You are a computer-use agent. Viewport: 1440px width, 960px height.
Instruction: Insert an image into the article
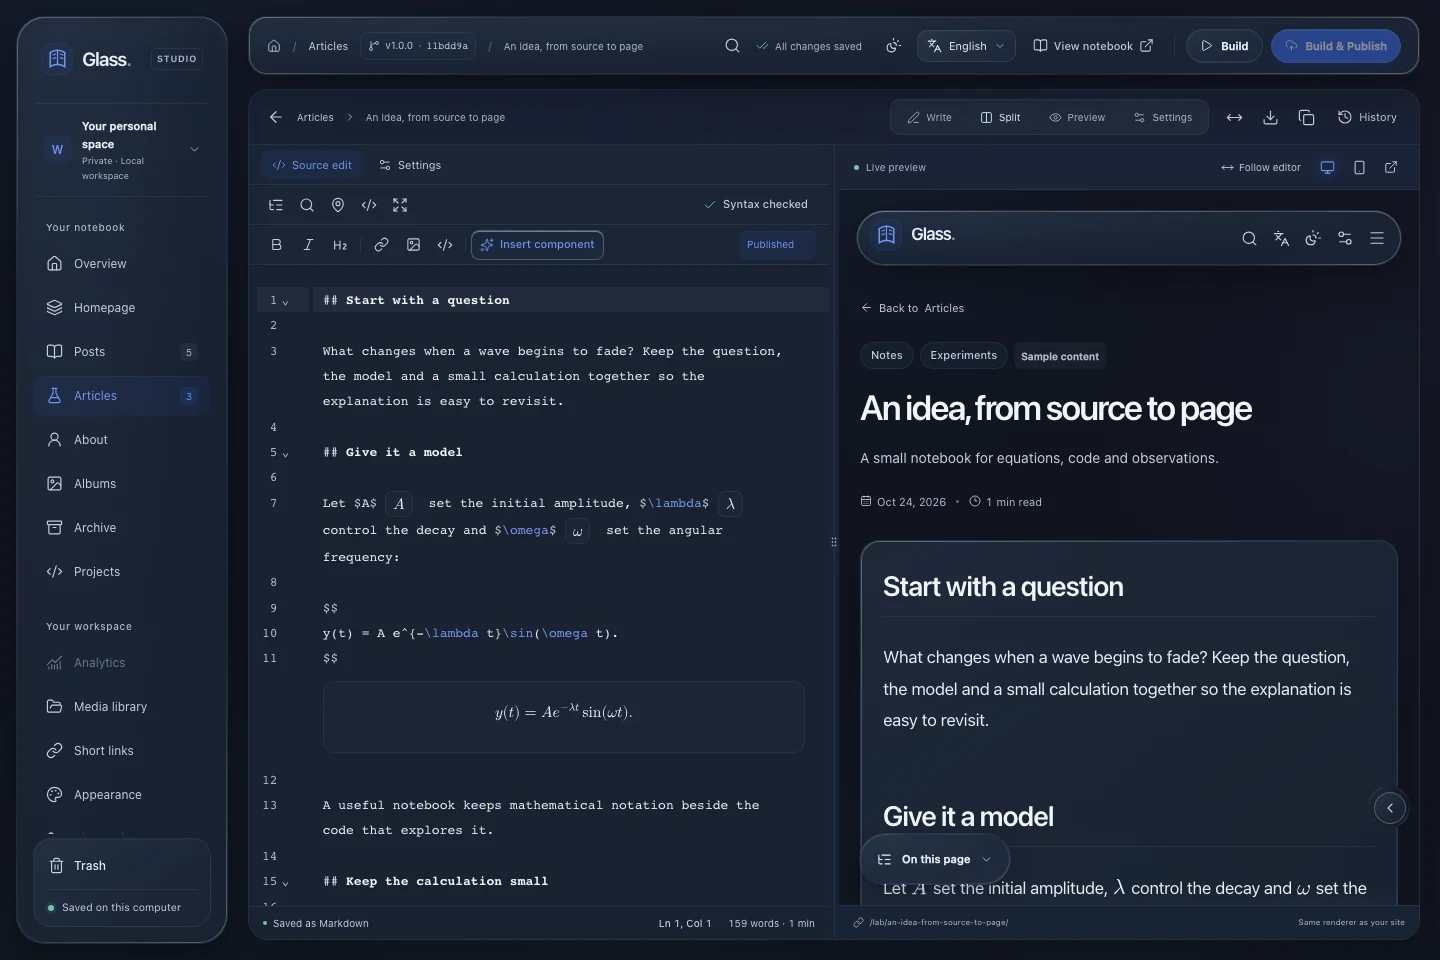click(413, 245)
